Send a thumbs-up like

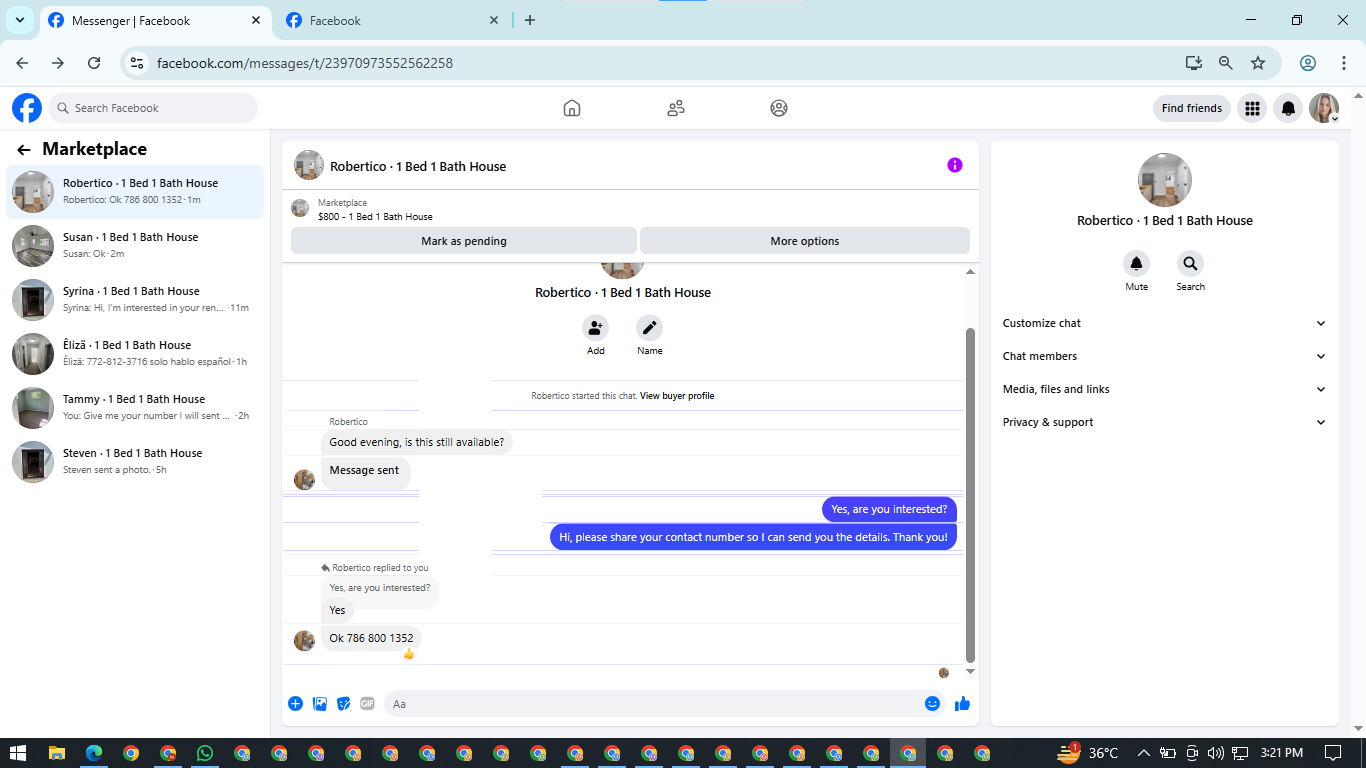pos(962,704)
